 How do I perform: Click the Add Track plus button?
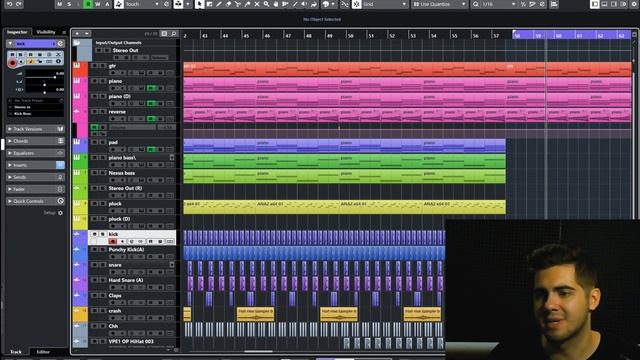78,33
